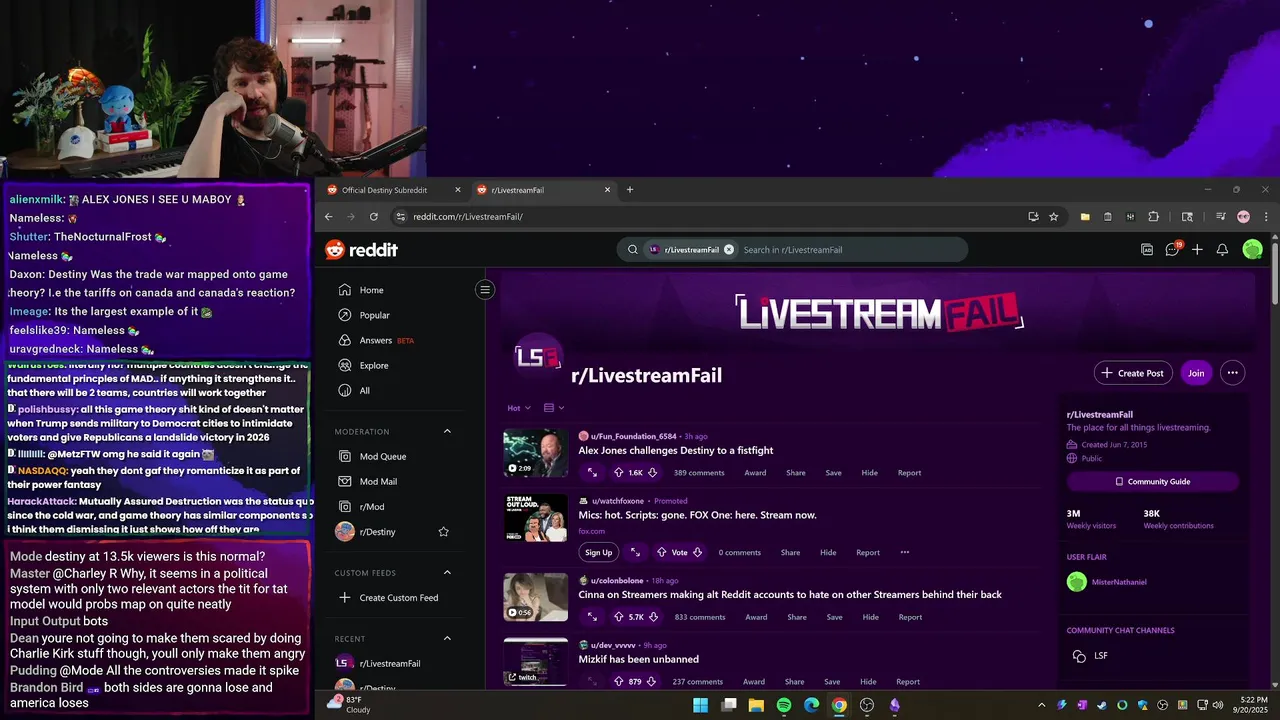Click the Create Post button
This screenshot has height=720, width=1280.
[x=1133, y=373]
